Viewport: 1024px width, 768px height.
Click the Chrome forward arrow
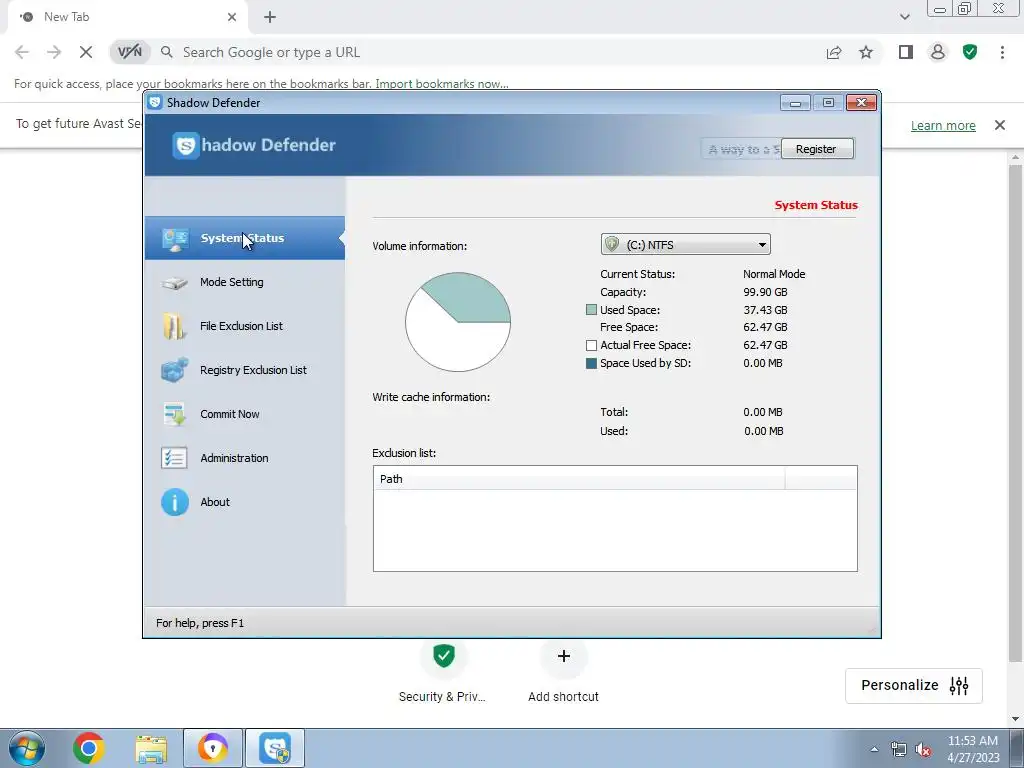point(54,52)
